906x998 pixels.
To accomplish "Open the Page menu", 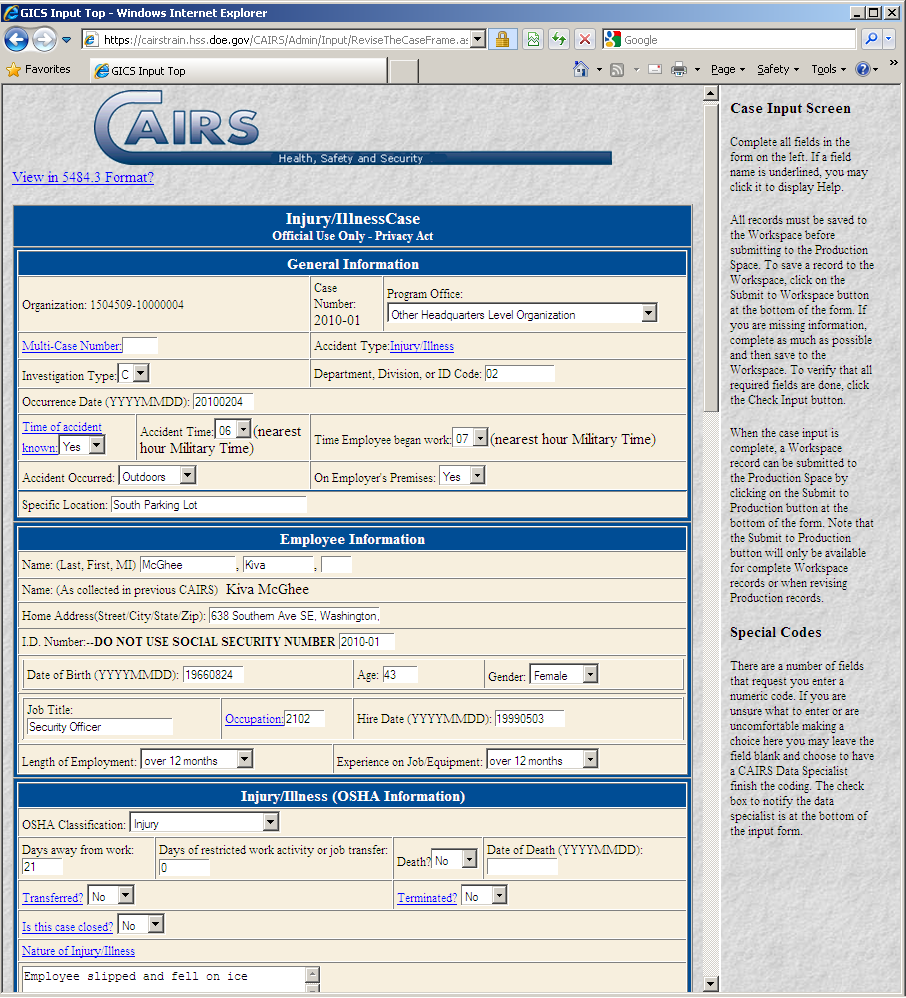I will pyautogui.click(x=727, y=69).
